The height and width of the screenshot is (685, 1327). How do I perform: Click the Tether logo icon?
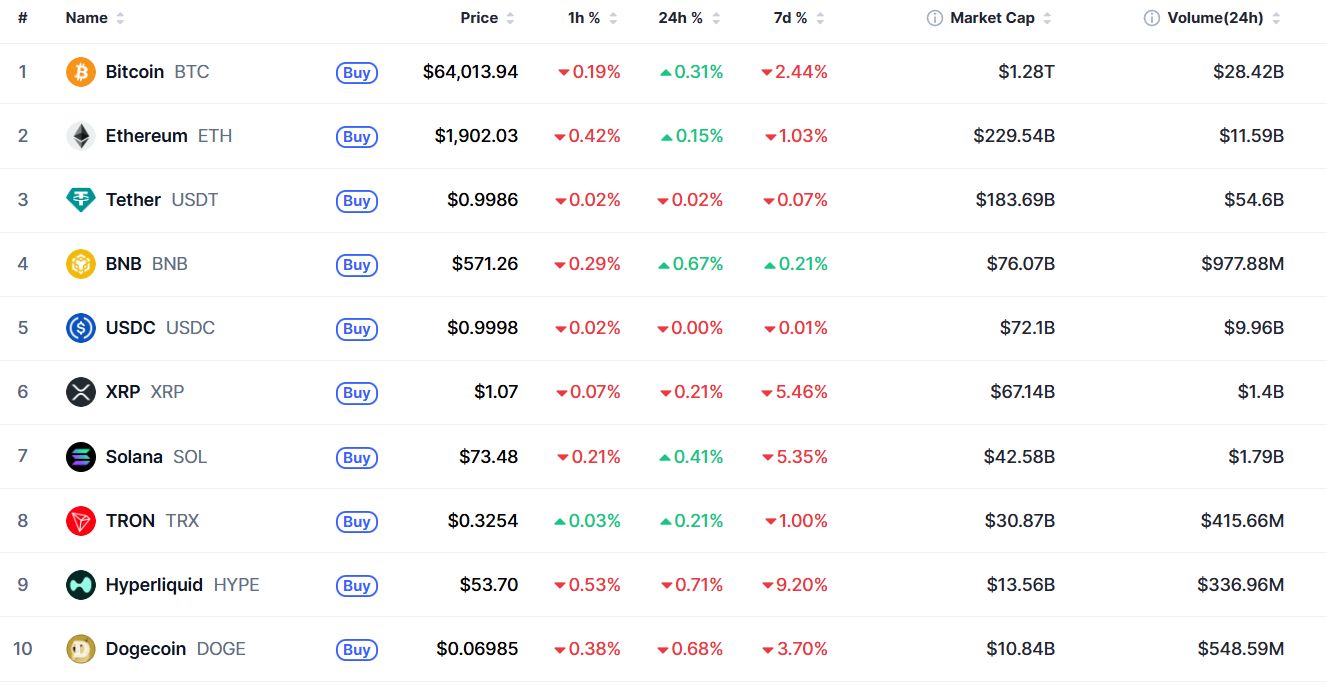pyautogui.click(x=81, y=200)
